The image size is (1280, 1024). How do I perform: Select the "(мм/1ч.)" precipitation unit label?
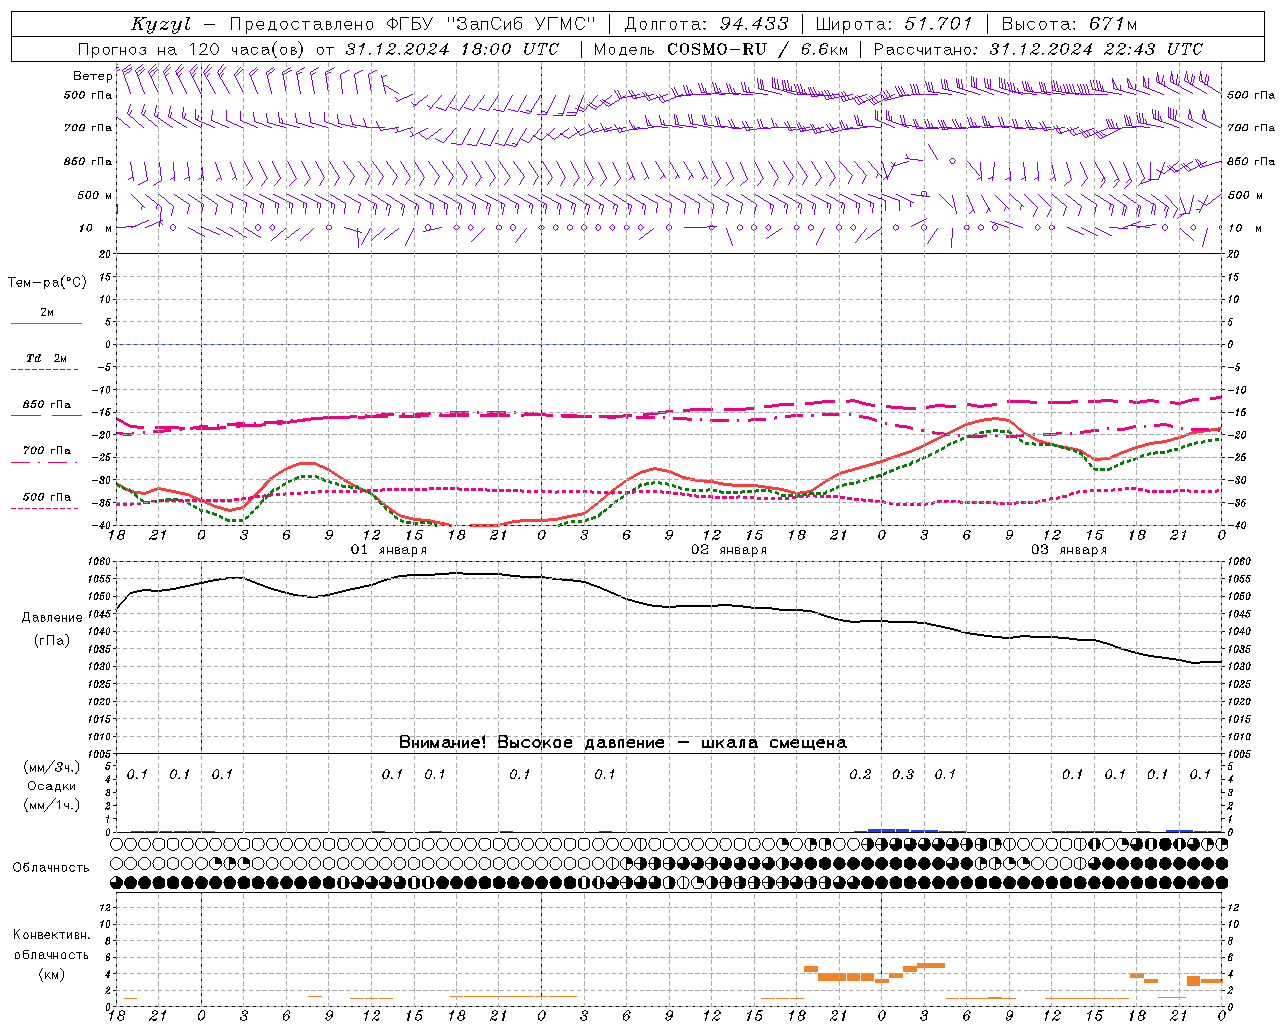click(x=52, y=805)
